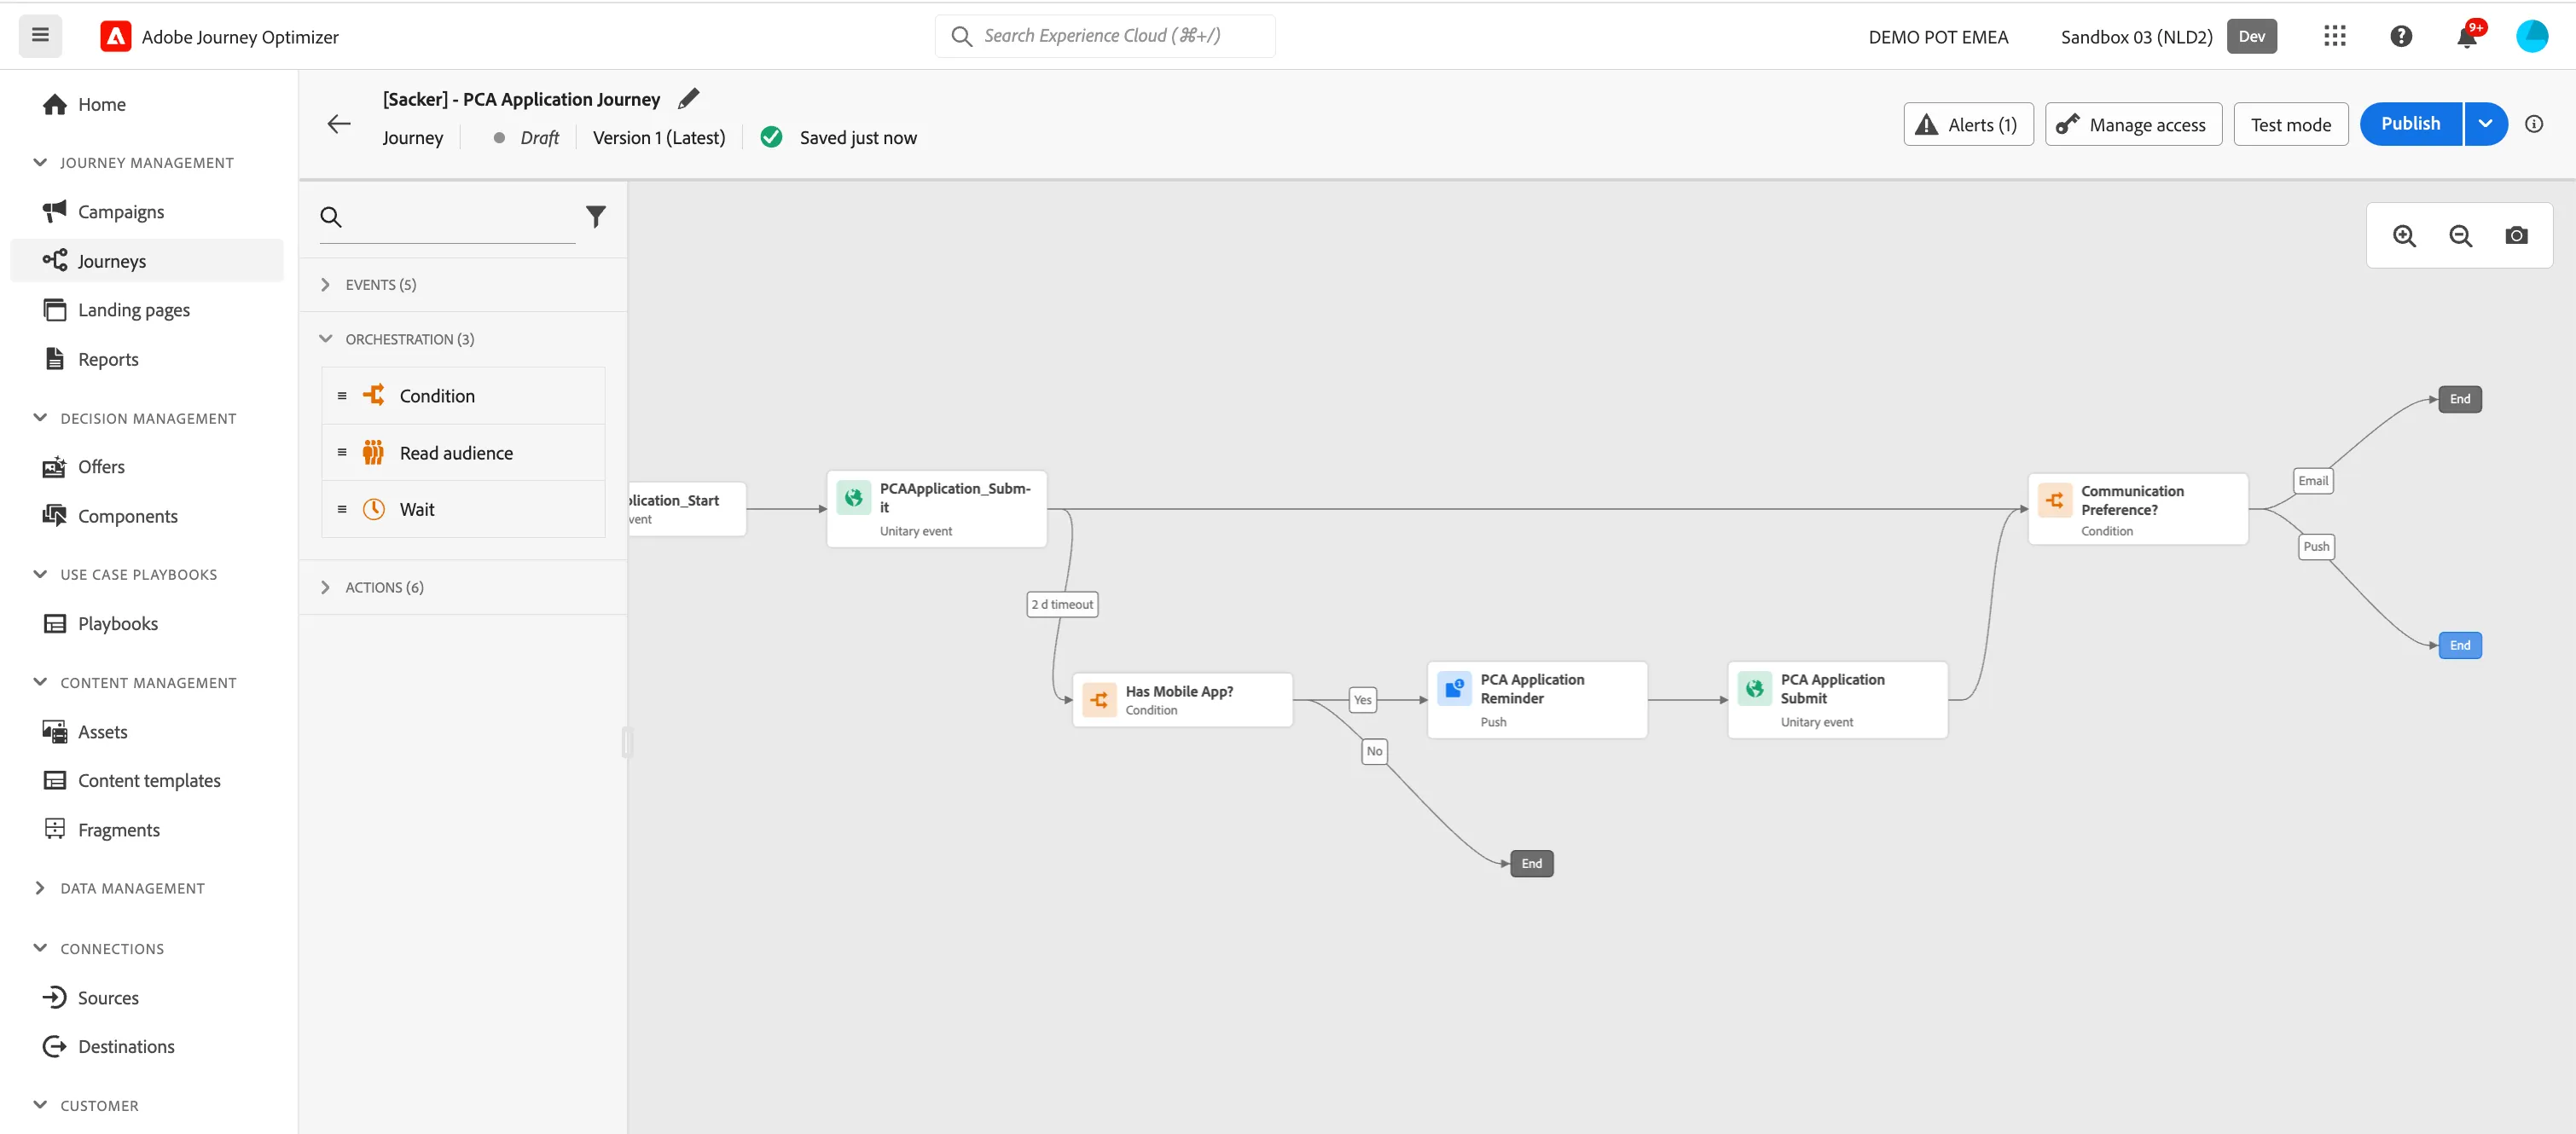Click the 2 d timeout path label
This screenshot has height=1134, width=2576.
1062,604
